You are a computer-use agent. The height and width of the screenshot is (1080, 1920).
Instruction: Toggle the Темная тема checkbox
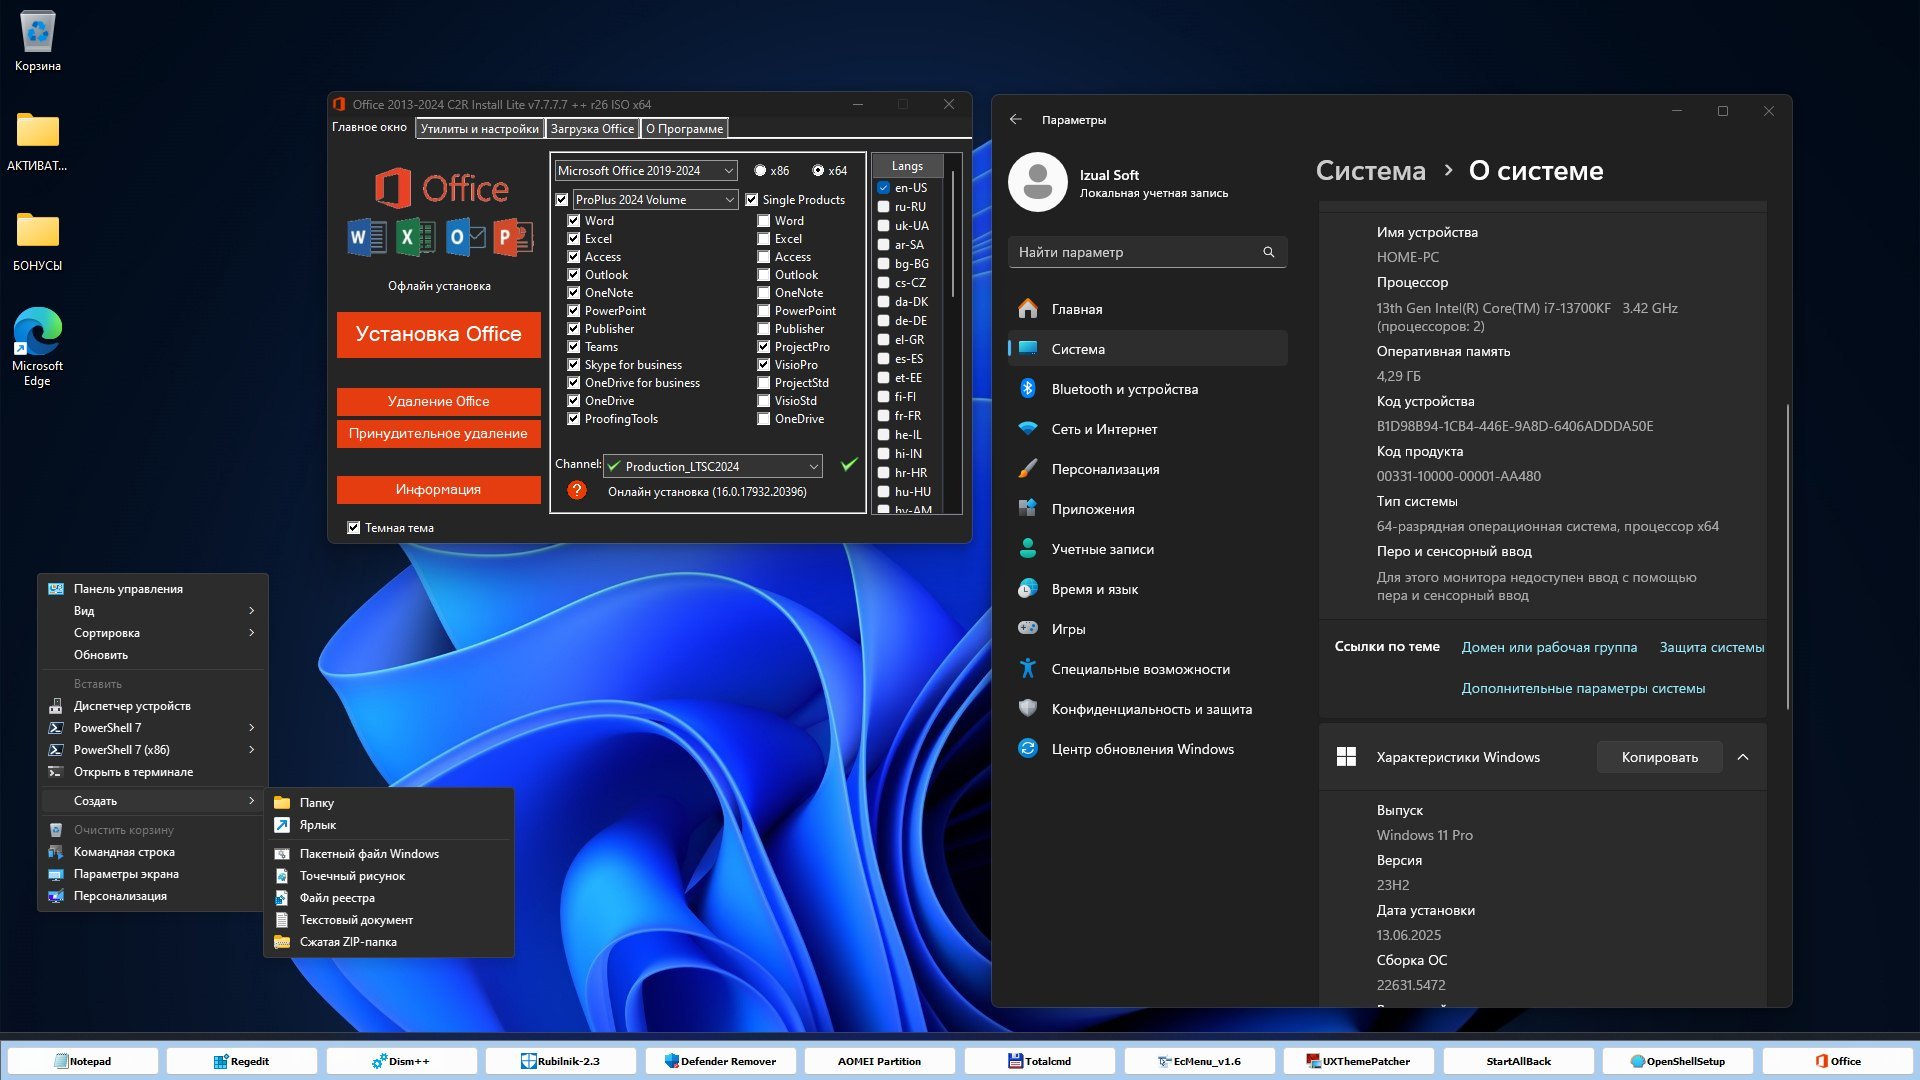pos(354,528)
